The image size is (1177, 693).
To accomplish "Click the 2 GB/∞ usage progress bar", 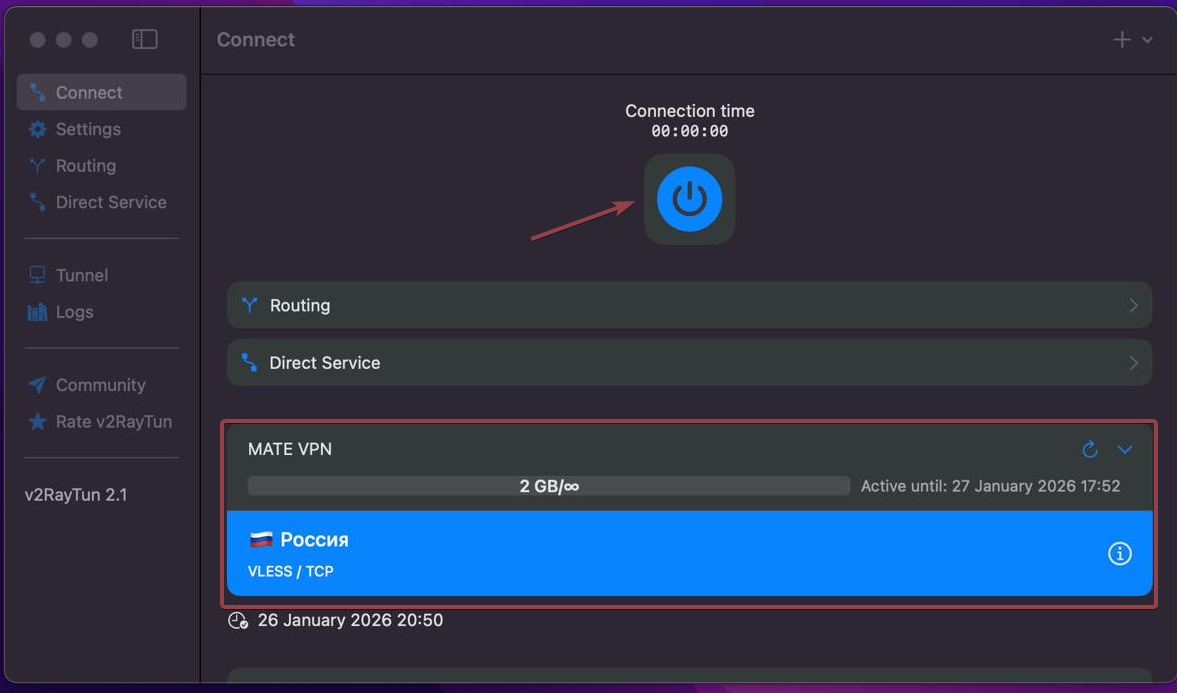I will 547,485.
